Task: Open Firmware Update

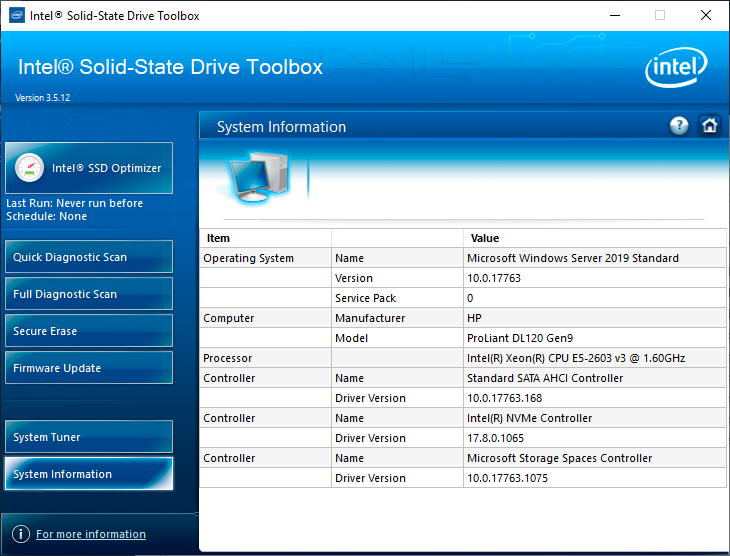Action: [x=88, y=368]
